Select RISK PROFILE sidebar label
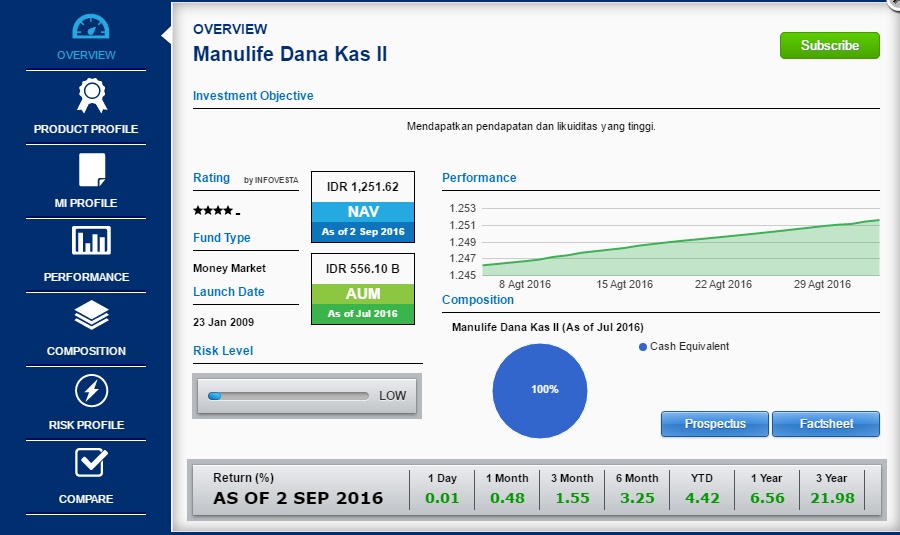The height and width of the screenshot is (535, 900). click(86, 425)
